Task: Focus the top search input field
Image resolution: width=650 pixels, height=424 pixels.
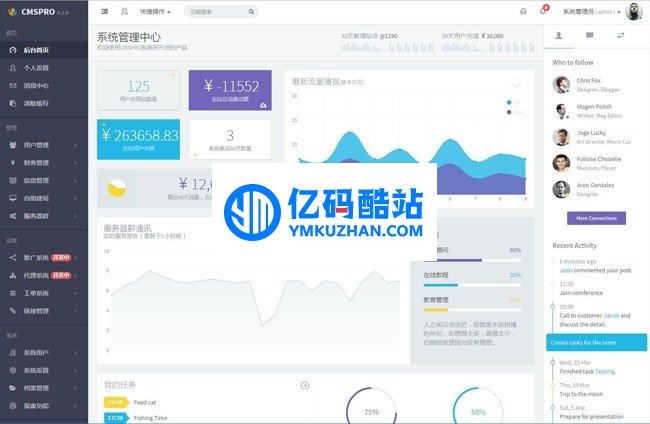Action: click(x=221, y=12)
